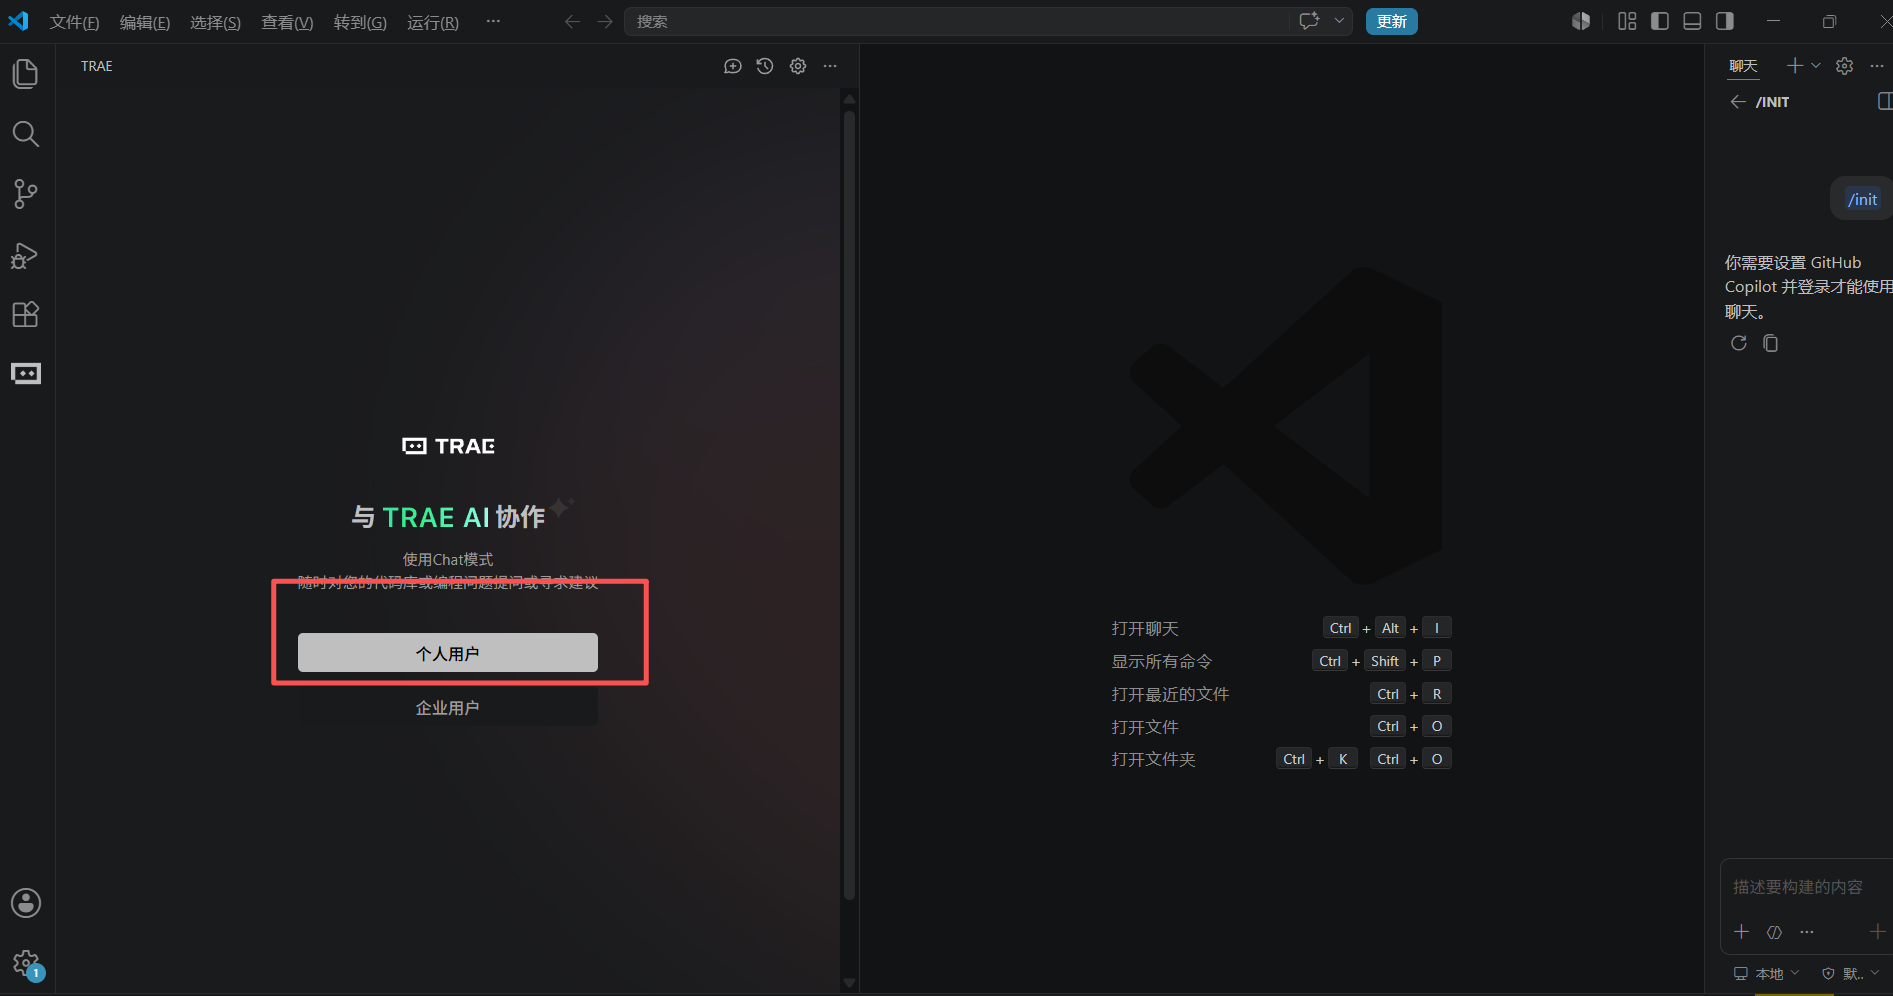The width and height of the screenshot is (1893, 996).
Task: Switch to the 聊天 tab
Action: click(1744, 66)
